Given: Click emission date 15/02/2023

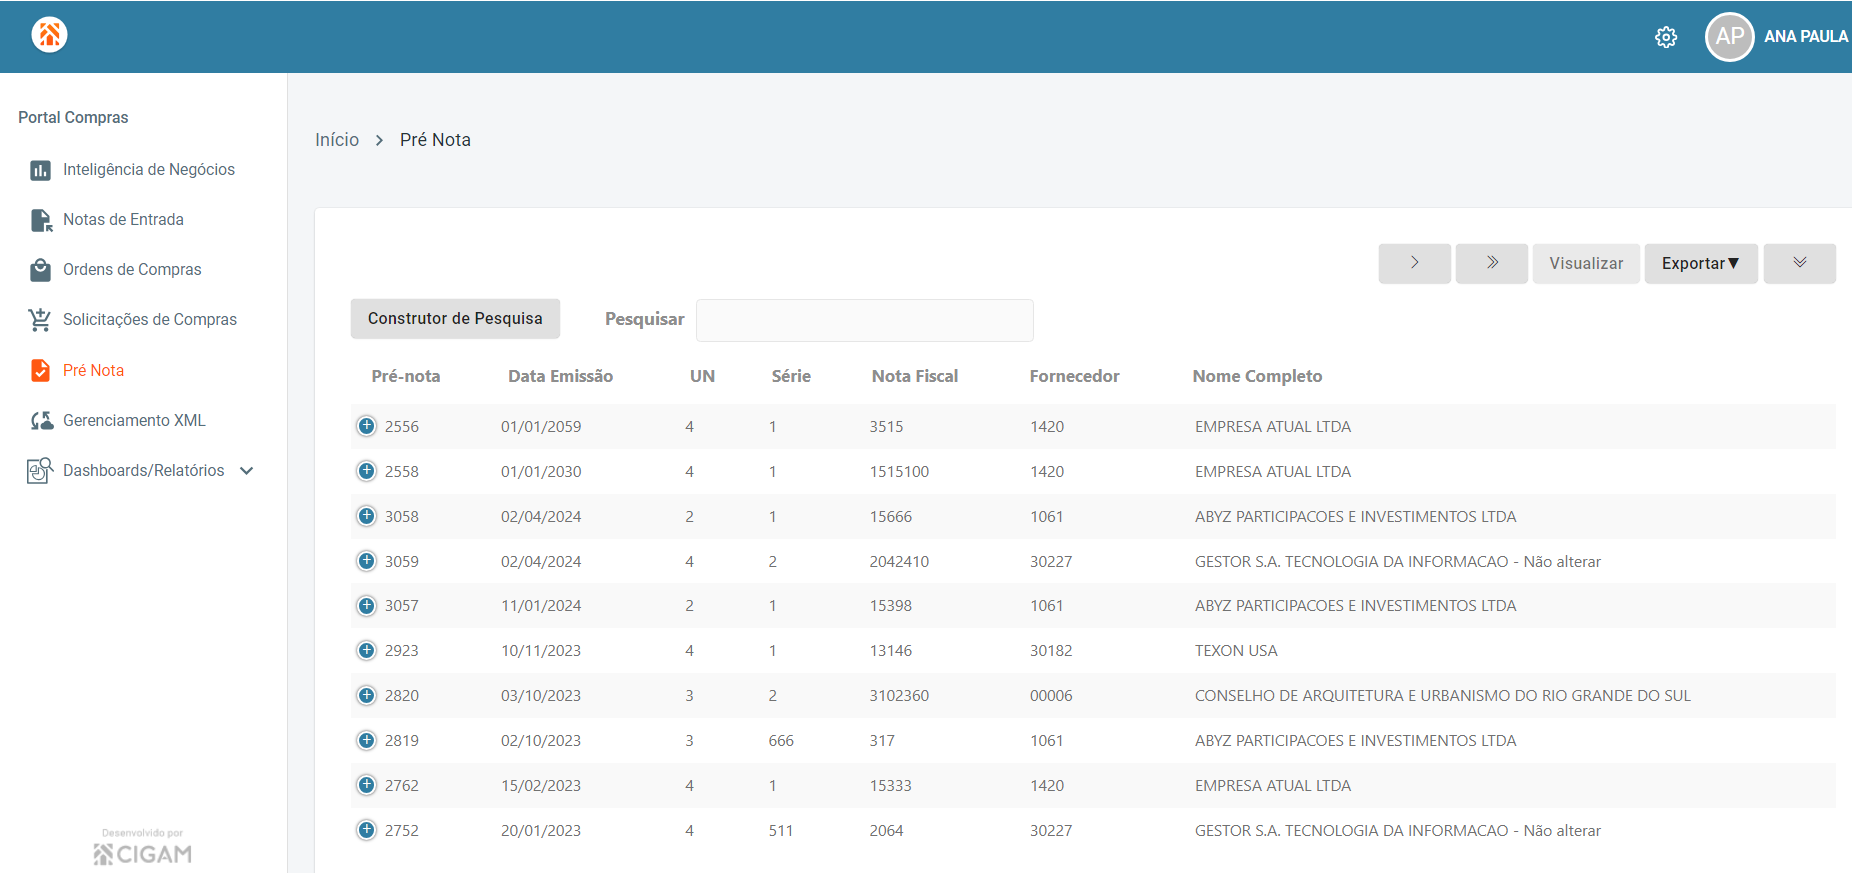Looking at the screenshot, I should 541,786.
